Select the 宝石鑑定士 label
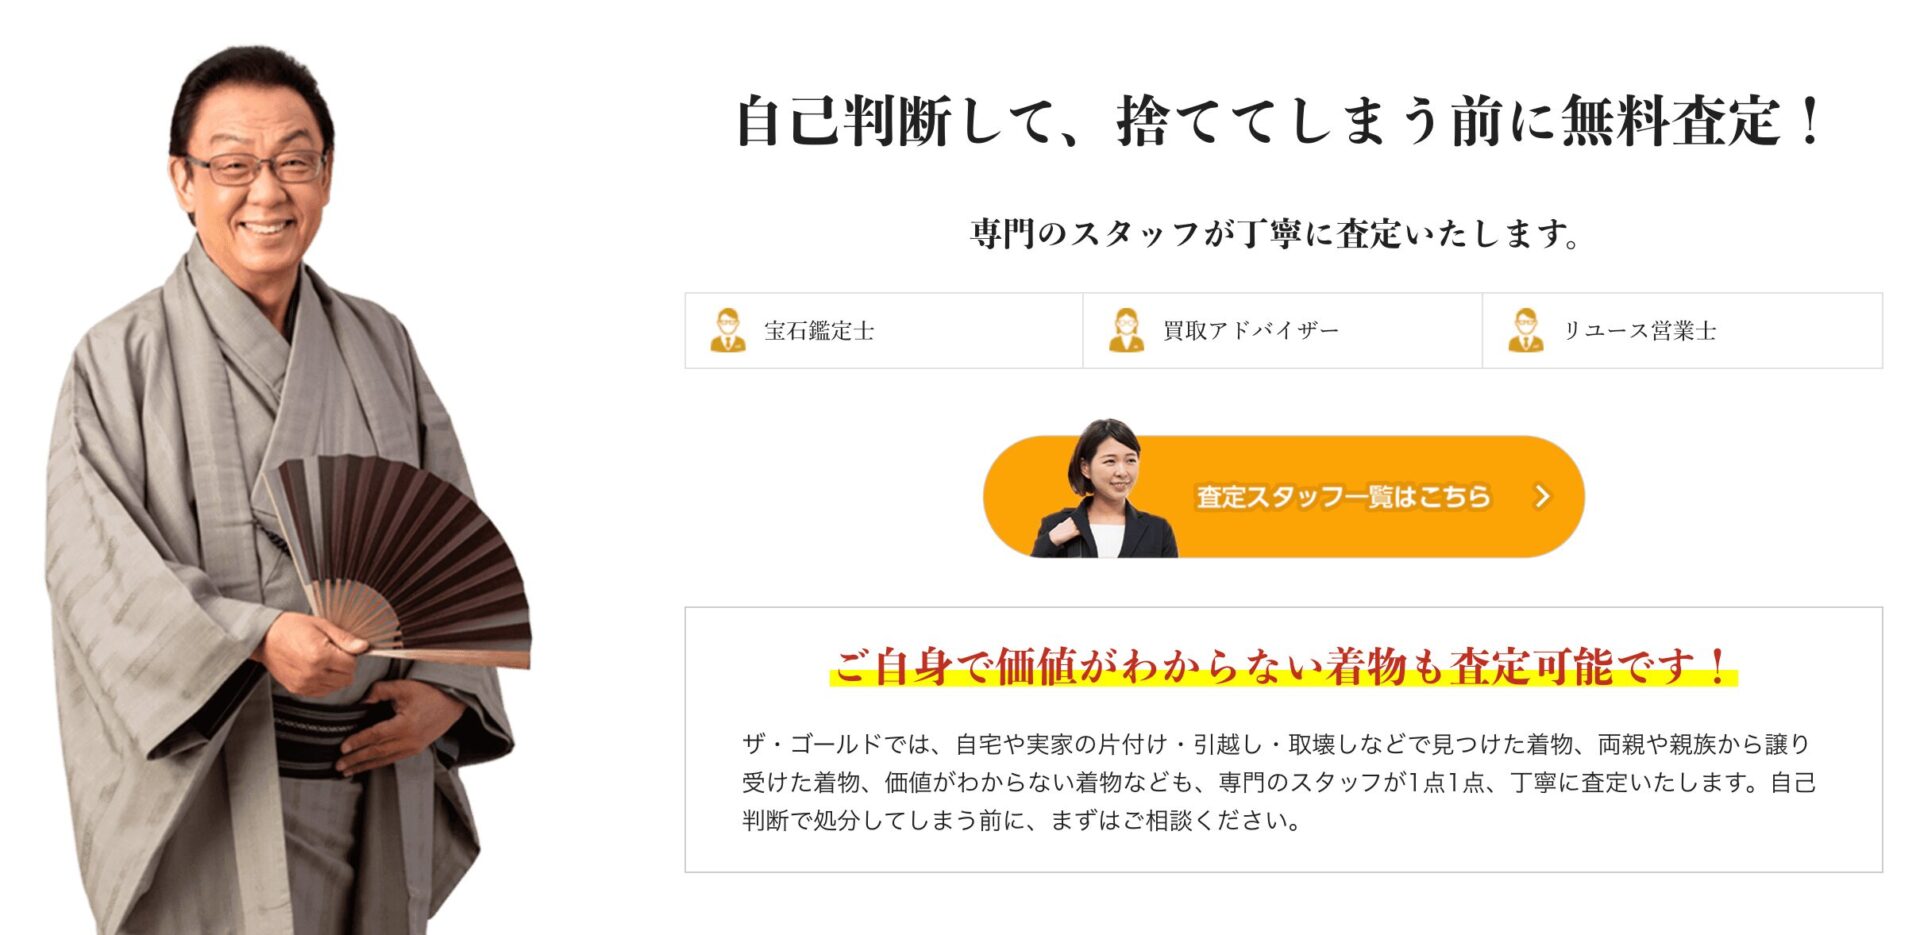 [819, 331]
